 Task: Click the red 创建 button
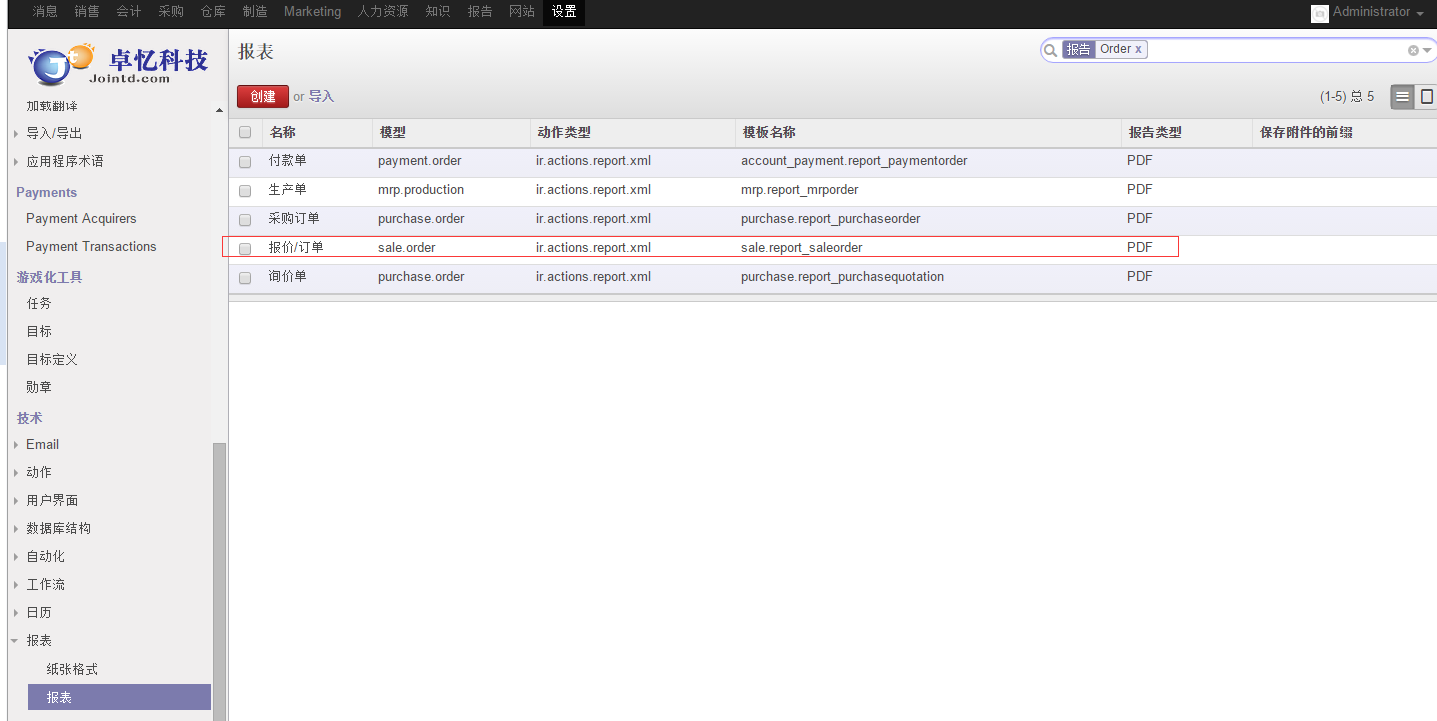point(262,97)
